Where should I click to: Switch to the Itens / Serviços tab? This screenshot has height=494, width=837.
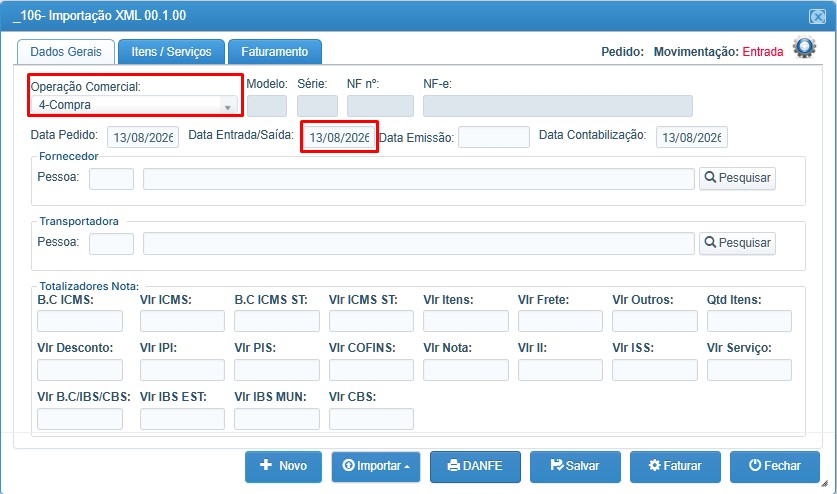[x=171, y=52]
